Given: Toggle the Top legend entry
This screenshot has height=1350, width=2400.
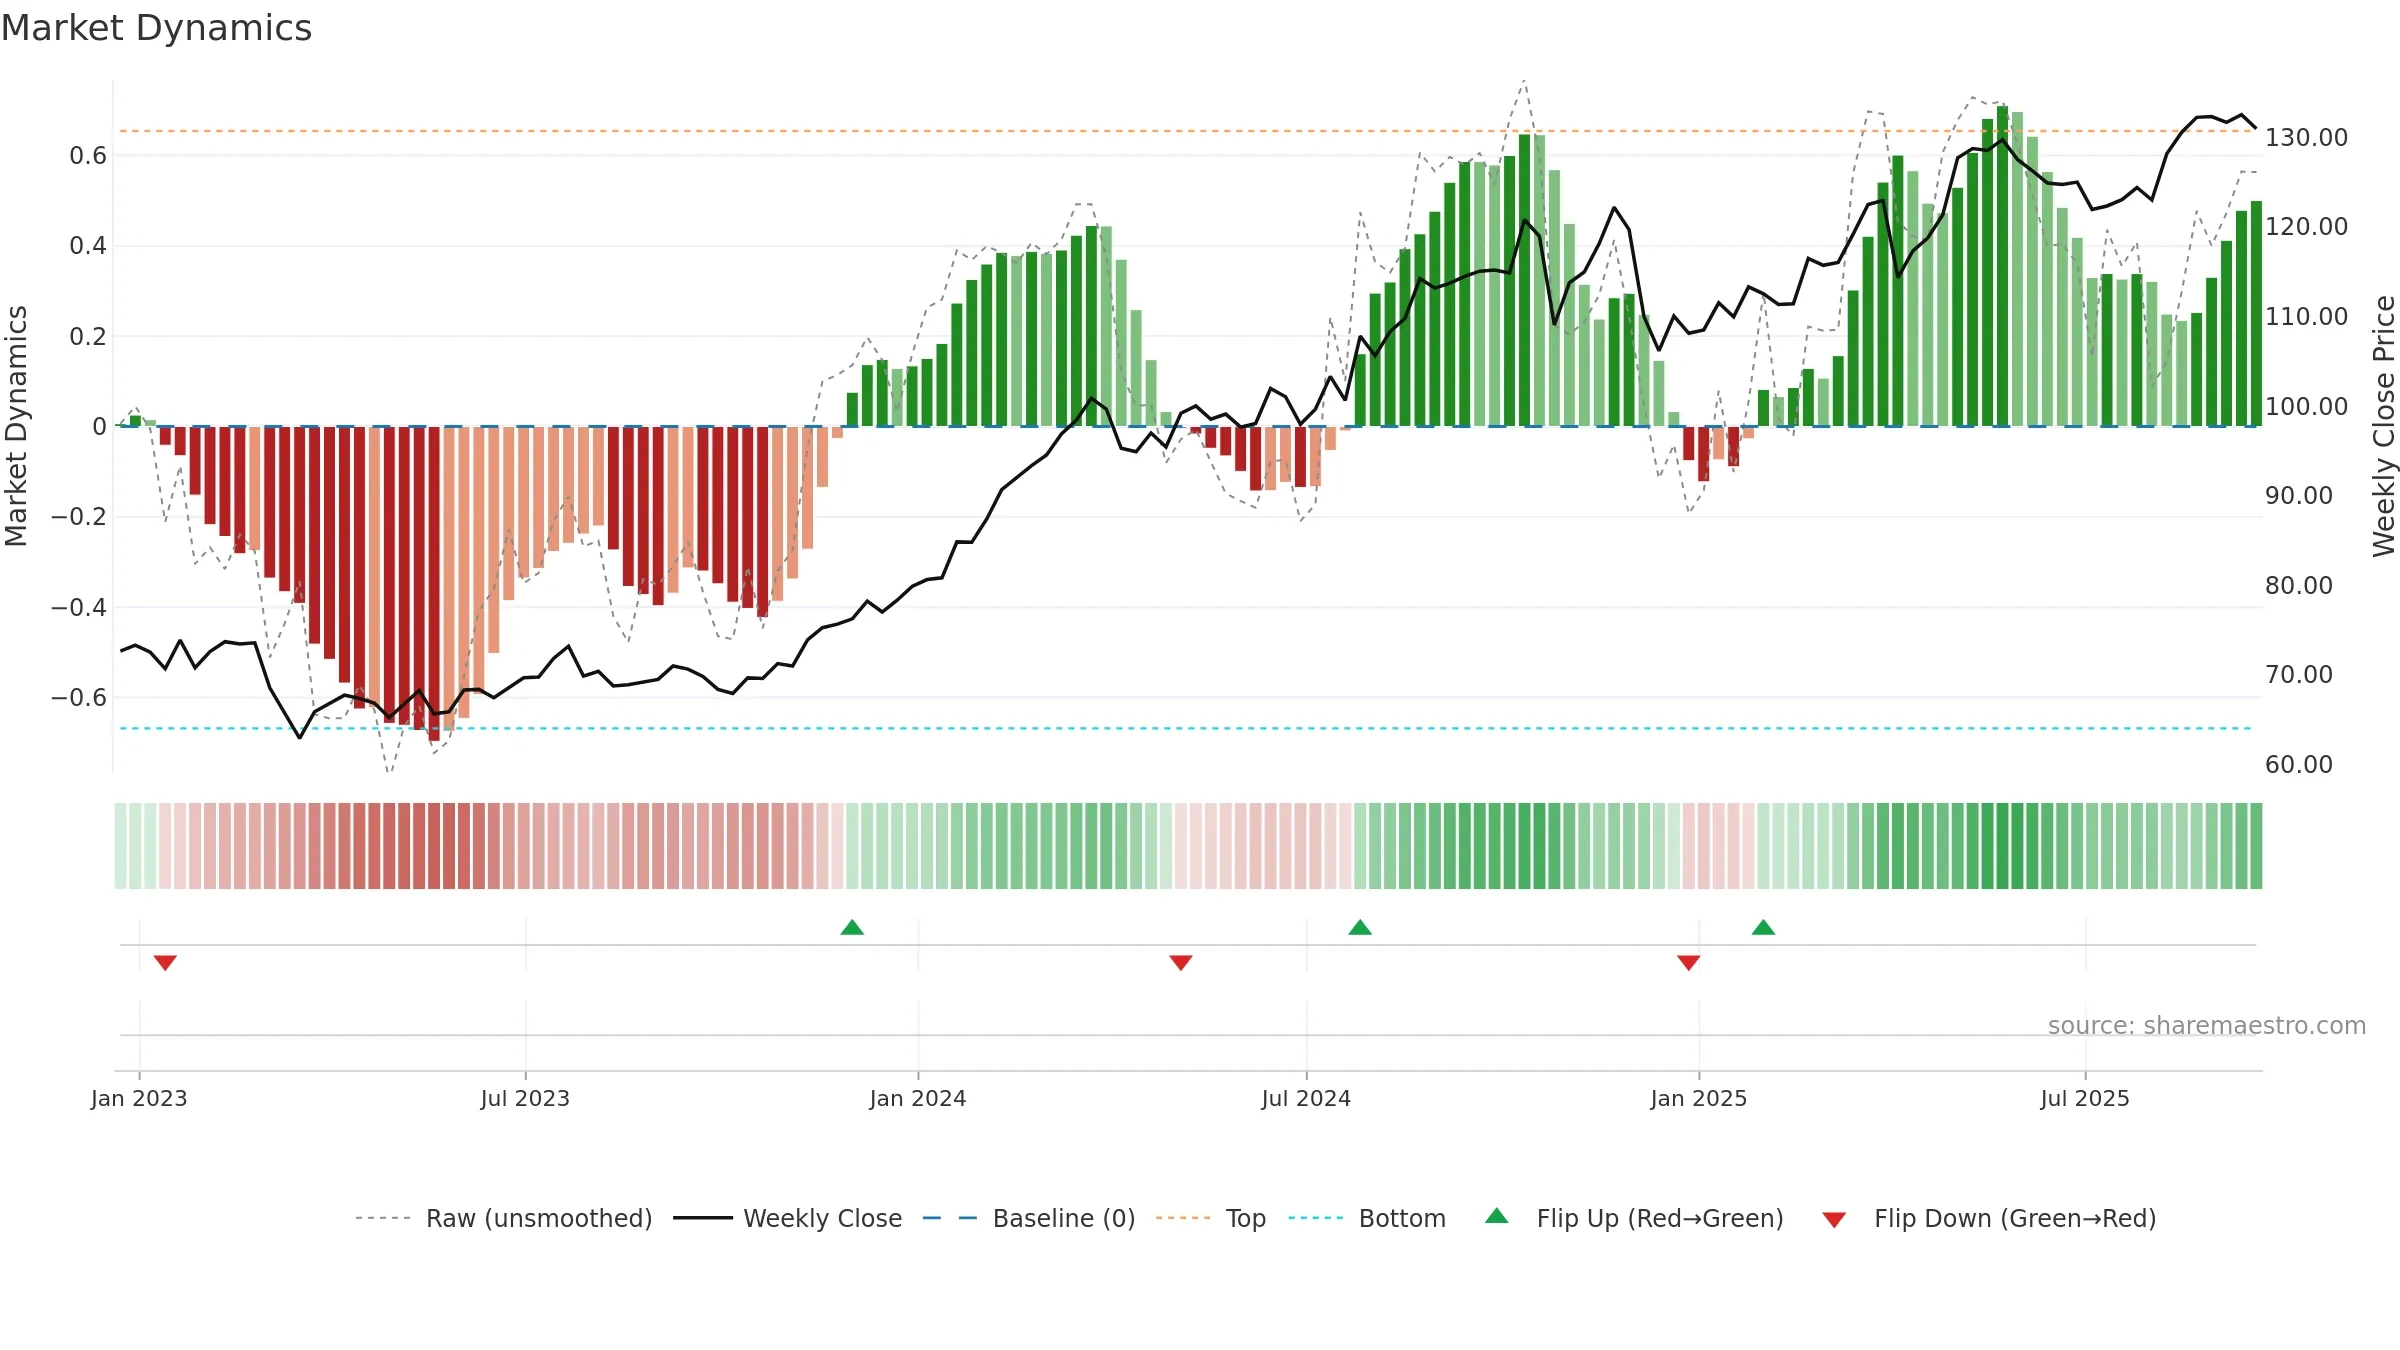Looking at the screenshot, I should 1211,1218.
